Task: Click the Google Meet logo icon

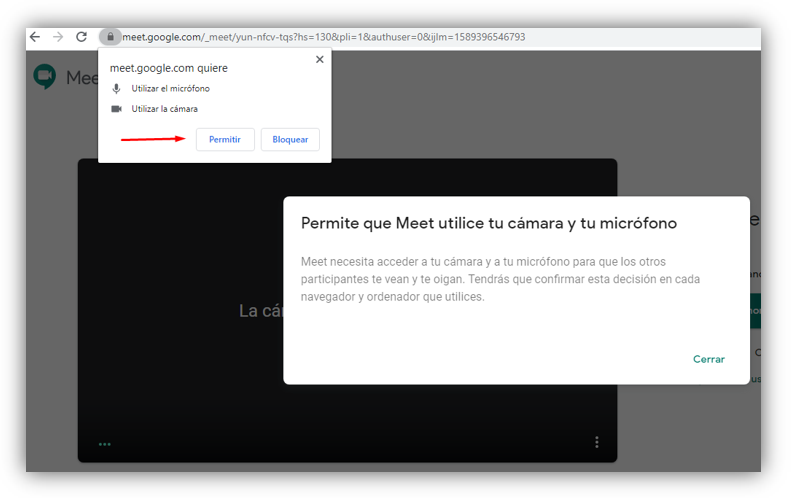Action: [x=45, y=77]
